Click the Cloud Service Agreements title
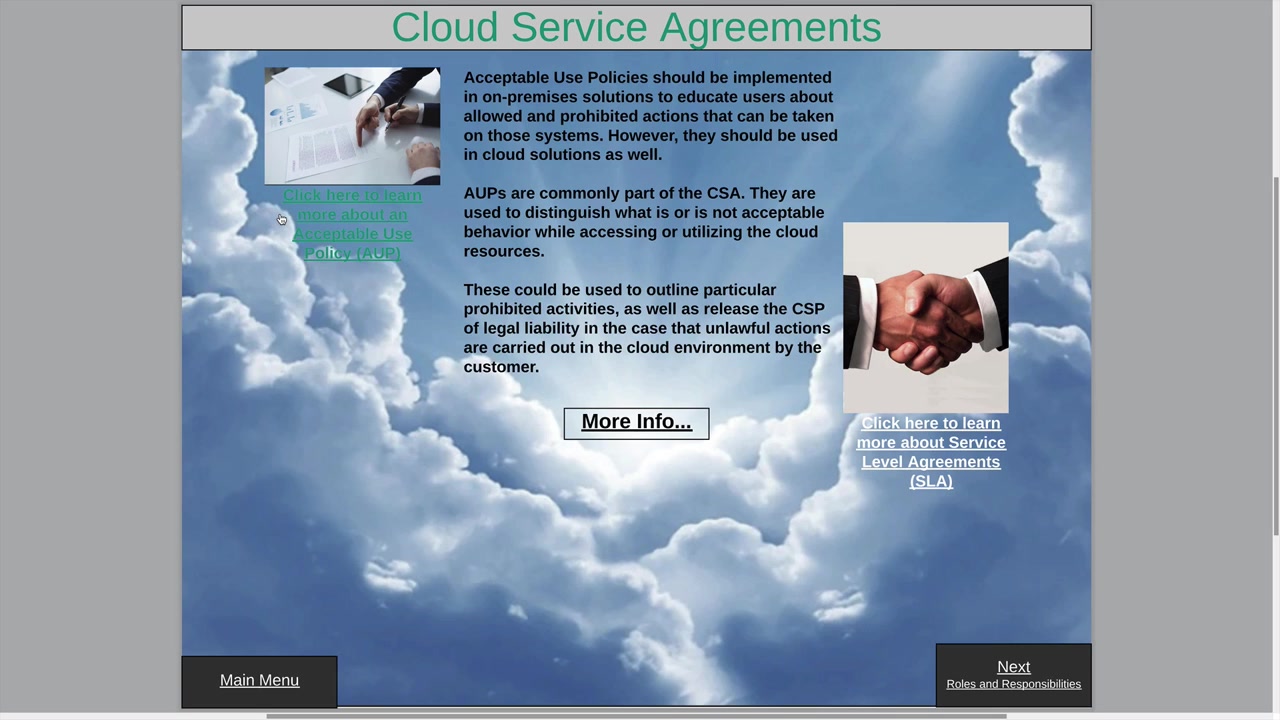 636,27
